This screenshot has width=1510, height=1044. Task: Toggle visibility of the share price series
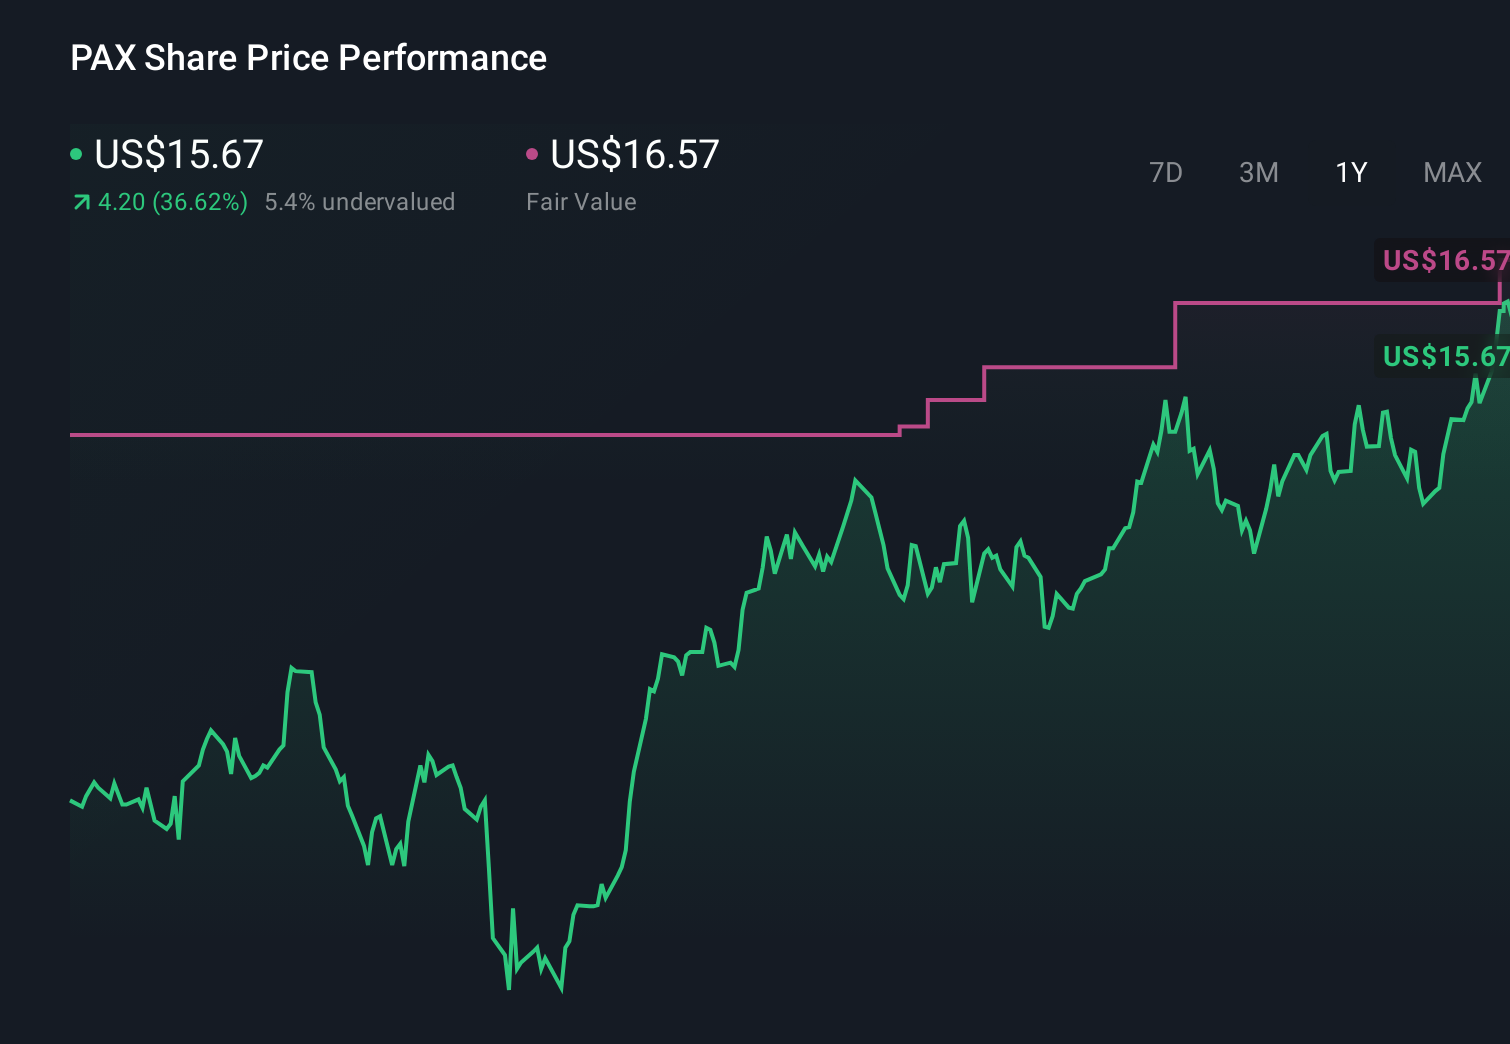coord(76,153)
